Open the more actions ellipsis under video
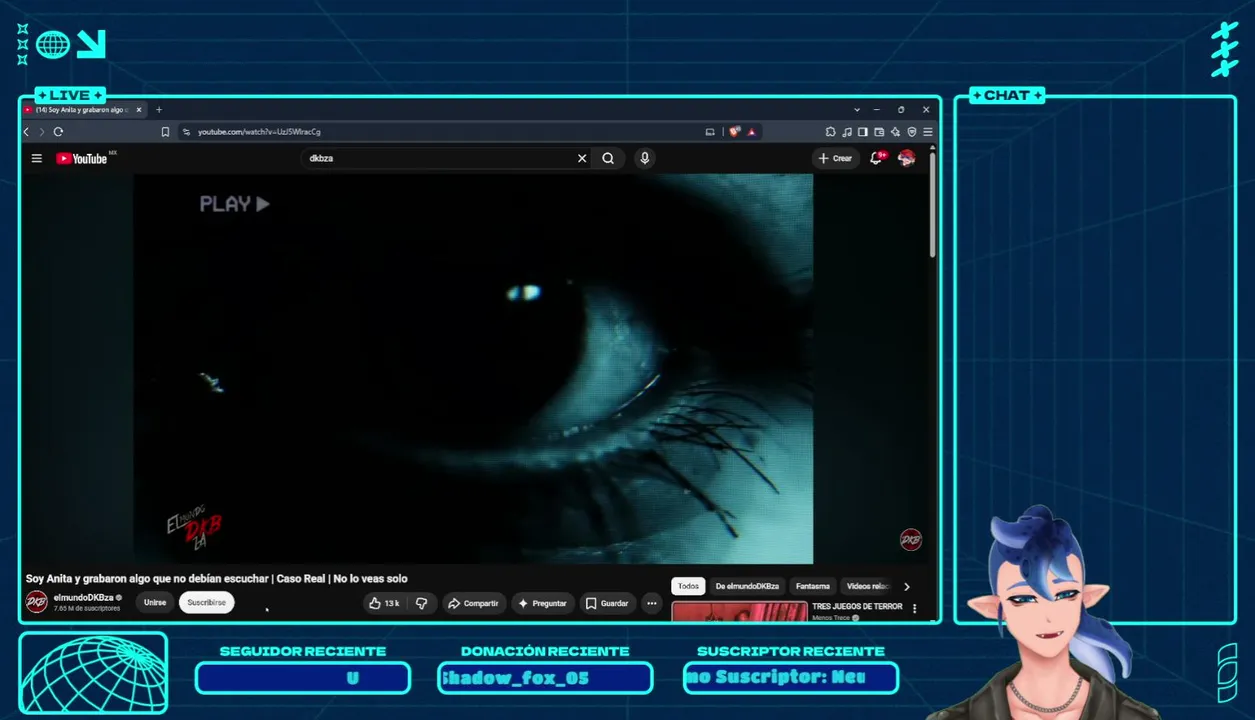Image resolution: width=1255 pixels, height=720 pixels. tap(652, 603)
